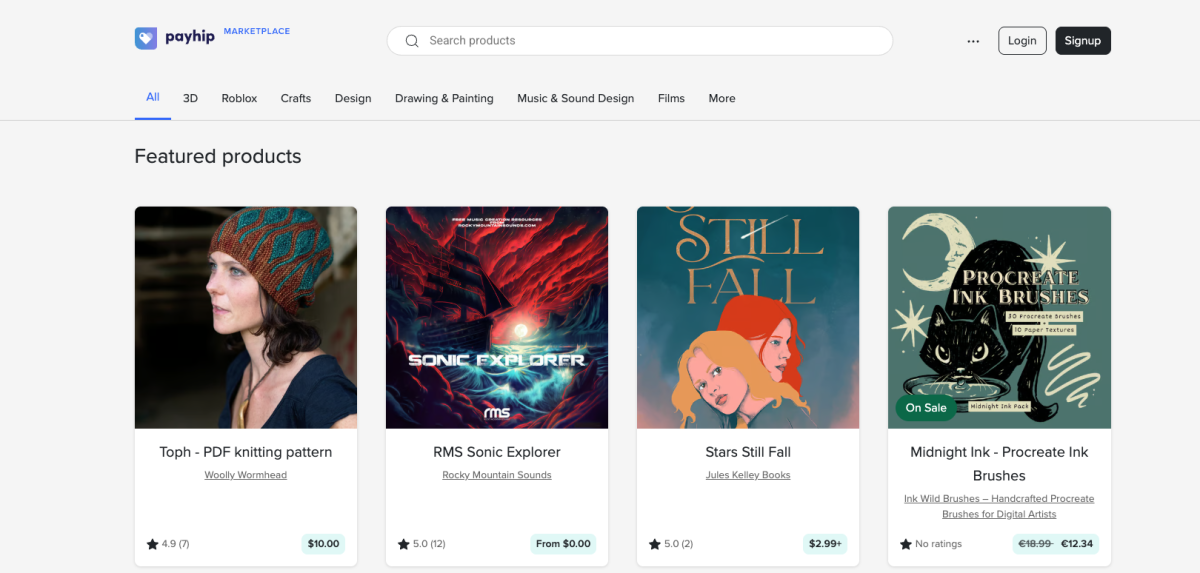Screen dimensions: 1200x573
Task: Click the star icon on Midnight Ink card
Action: pos(905,544)
